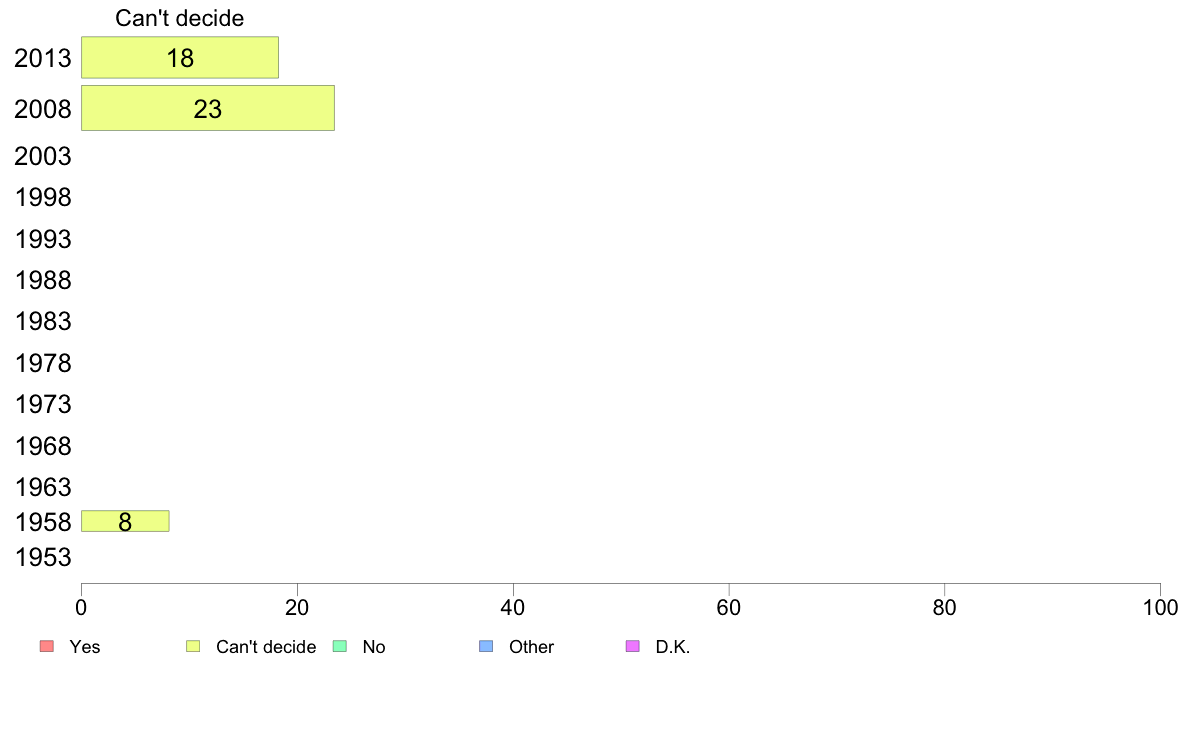The width and height of the screenshot is (1188, 736).
Task: Click the 1968 year label
Action: (x=43, y=446)
